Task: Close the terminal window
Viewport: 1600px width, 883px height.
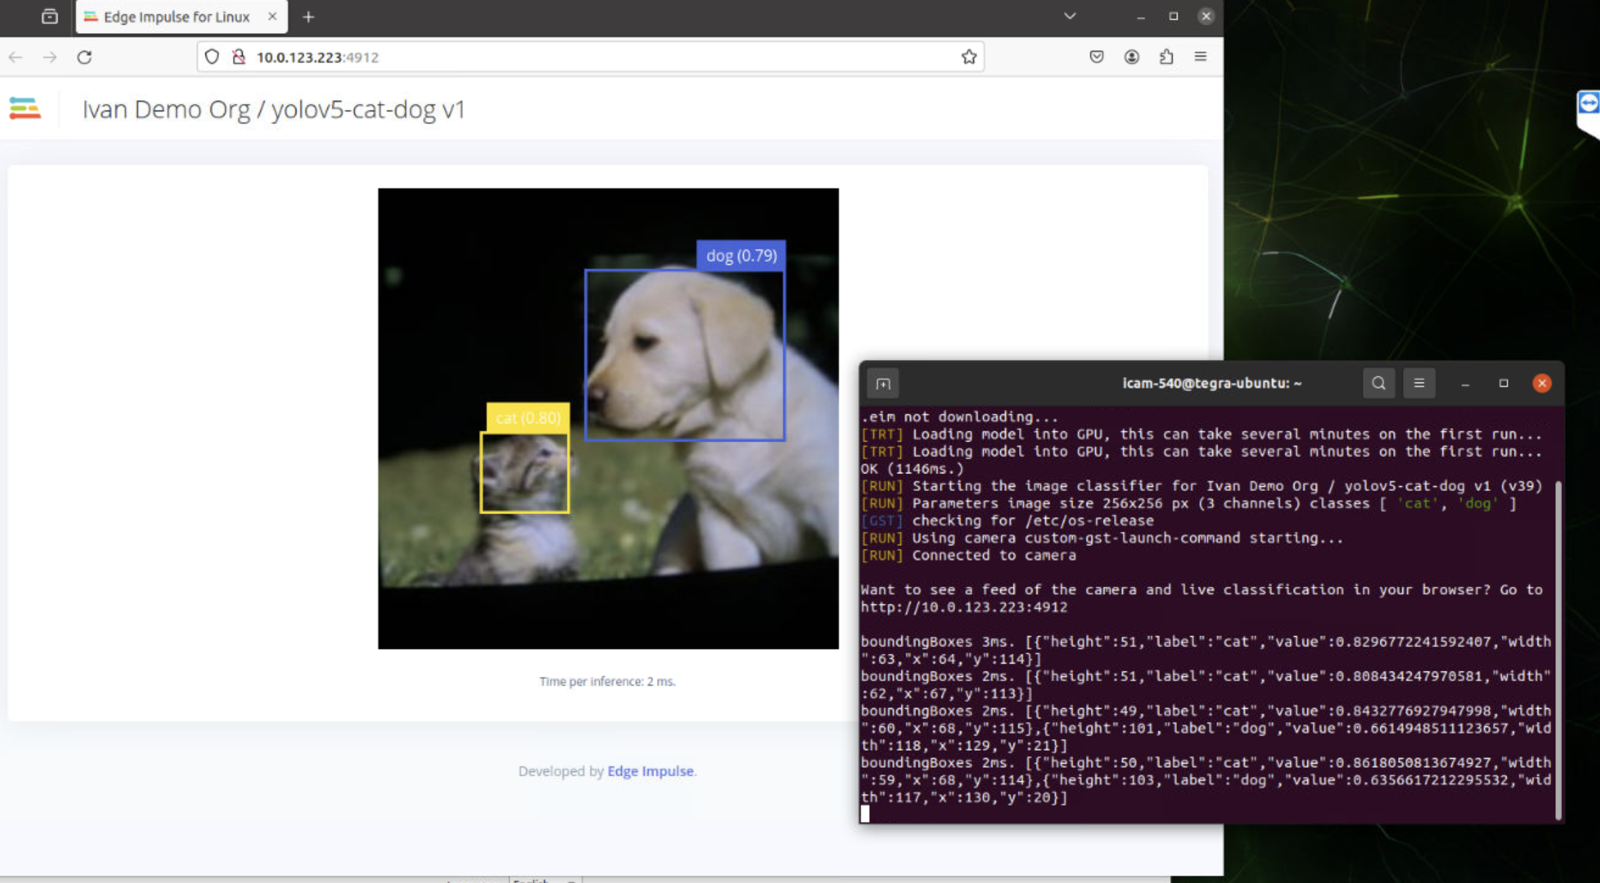Action: (1542, 383)
